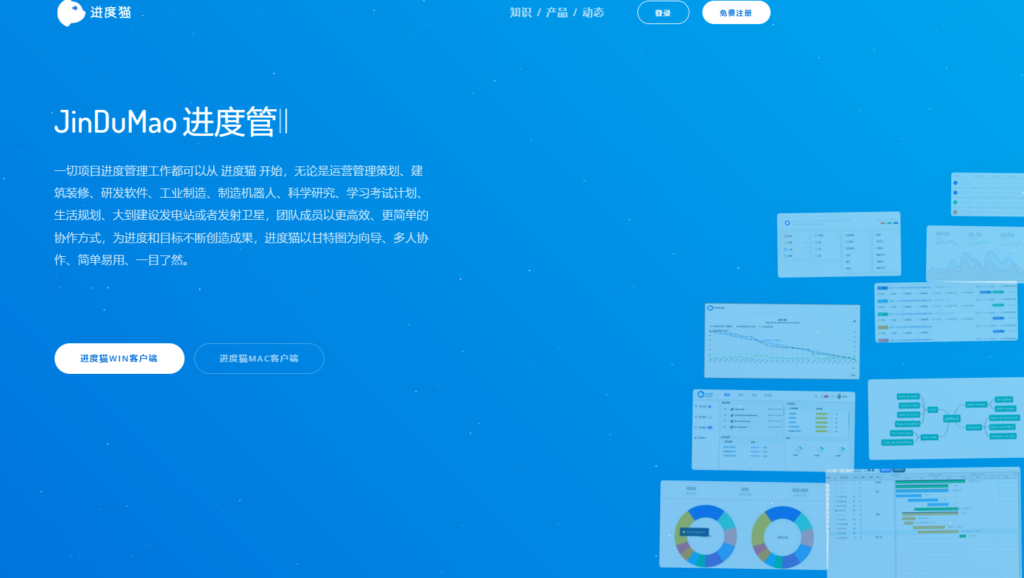Click the 登录 button
Image resolution: width=1024 pixels, height=578 pixels.
(x=662, y=13)
